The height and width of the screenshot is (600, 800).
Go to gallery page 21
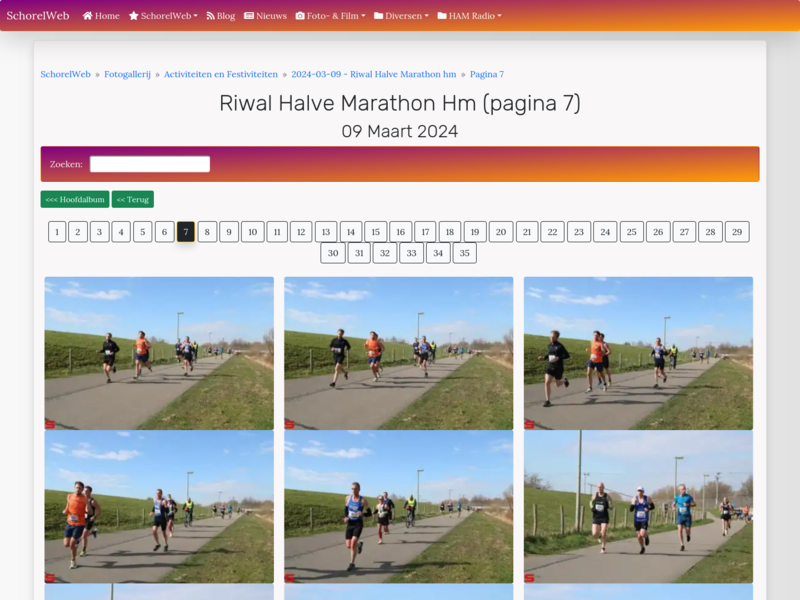coord(527,232)
